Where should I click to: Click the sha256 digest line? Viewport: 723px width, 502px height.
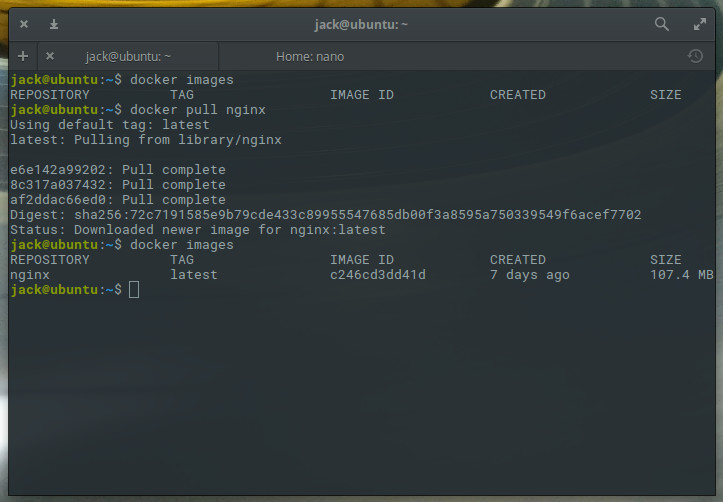point(325,215)
